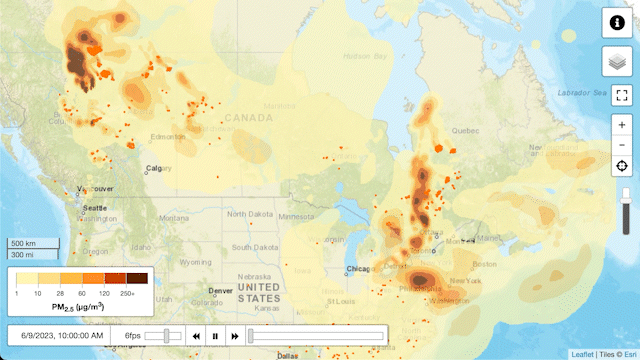Click the Montana state label
This screenshot has height=360, width=640.
[174, 218]
